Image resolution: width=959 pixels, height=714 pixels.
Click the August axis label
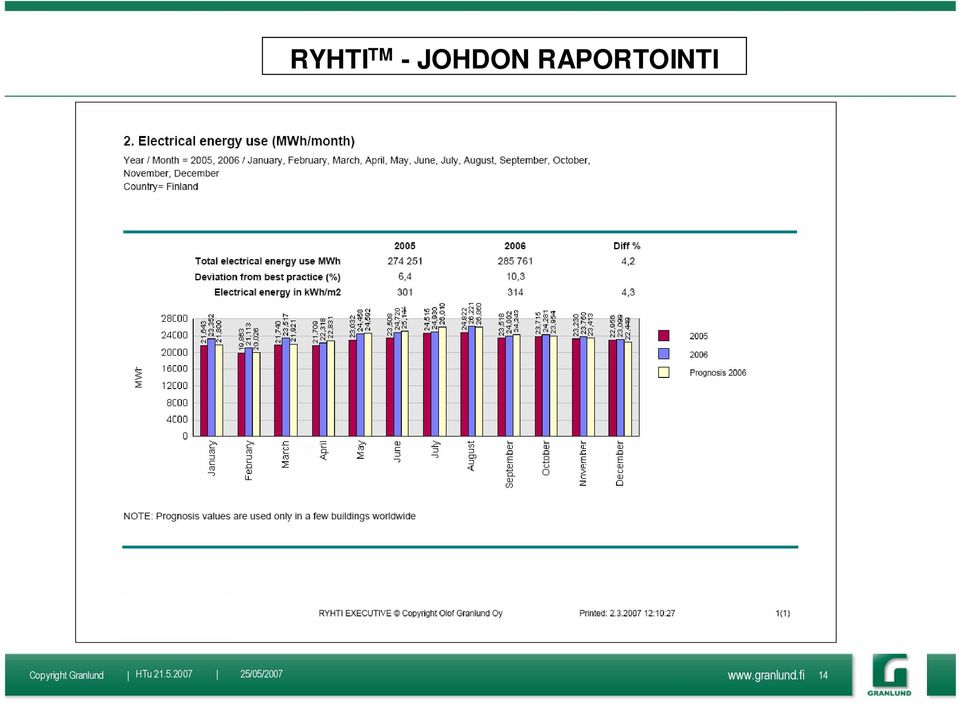pyautogui.click(x=471, y=456)
